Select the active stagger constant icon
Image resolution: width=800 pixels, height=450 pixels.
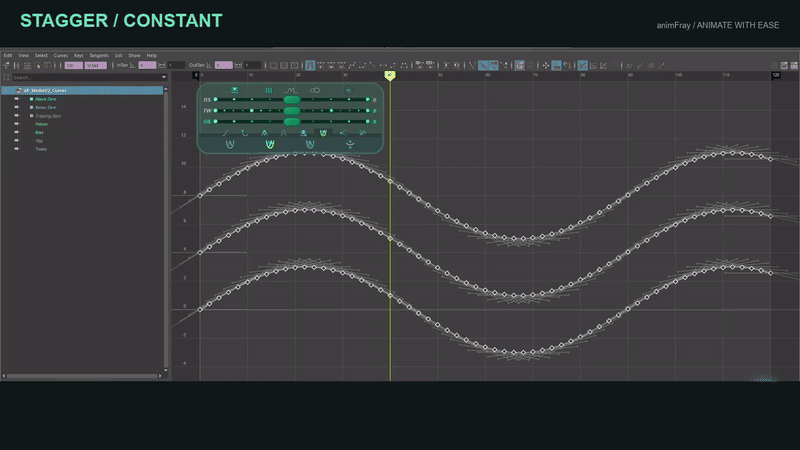click(270, 144)
